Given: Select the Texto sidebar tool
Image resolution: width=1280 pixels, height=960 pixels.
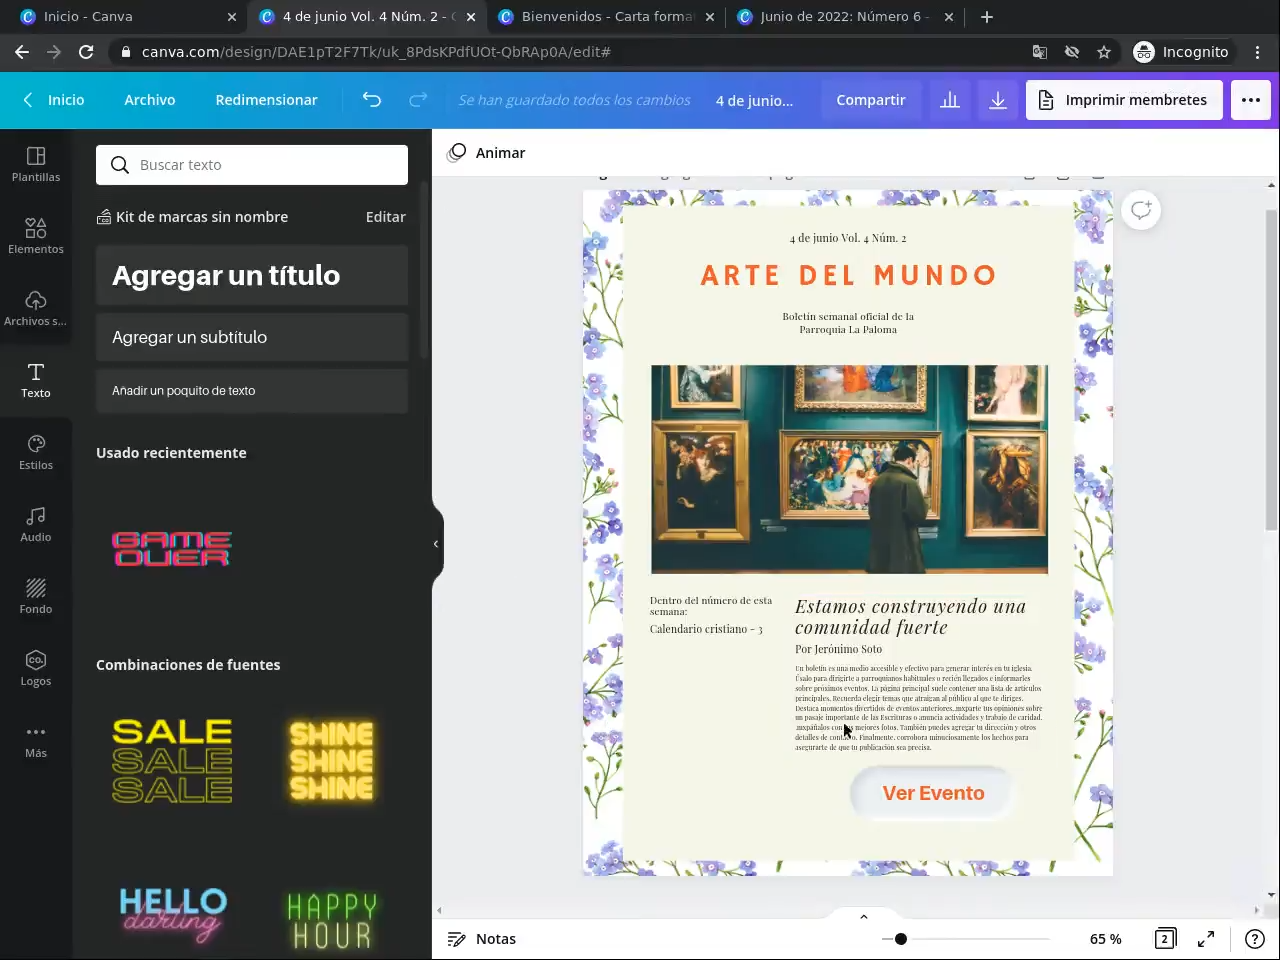Looking at the screenshot, I should [36, 379].
